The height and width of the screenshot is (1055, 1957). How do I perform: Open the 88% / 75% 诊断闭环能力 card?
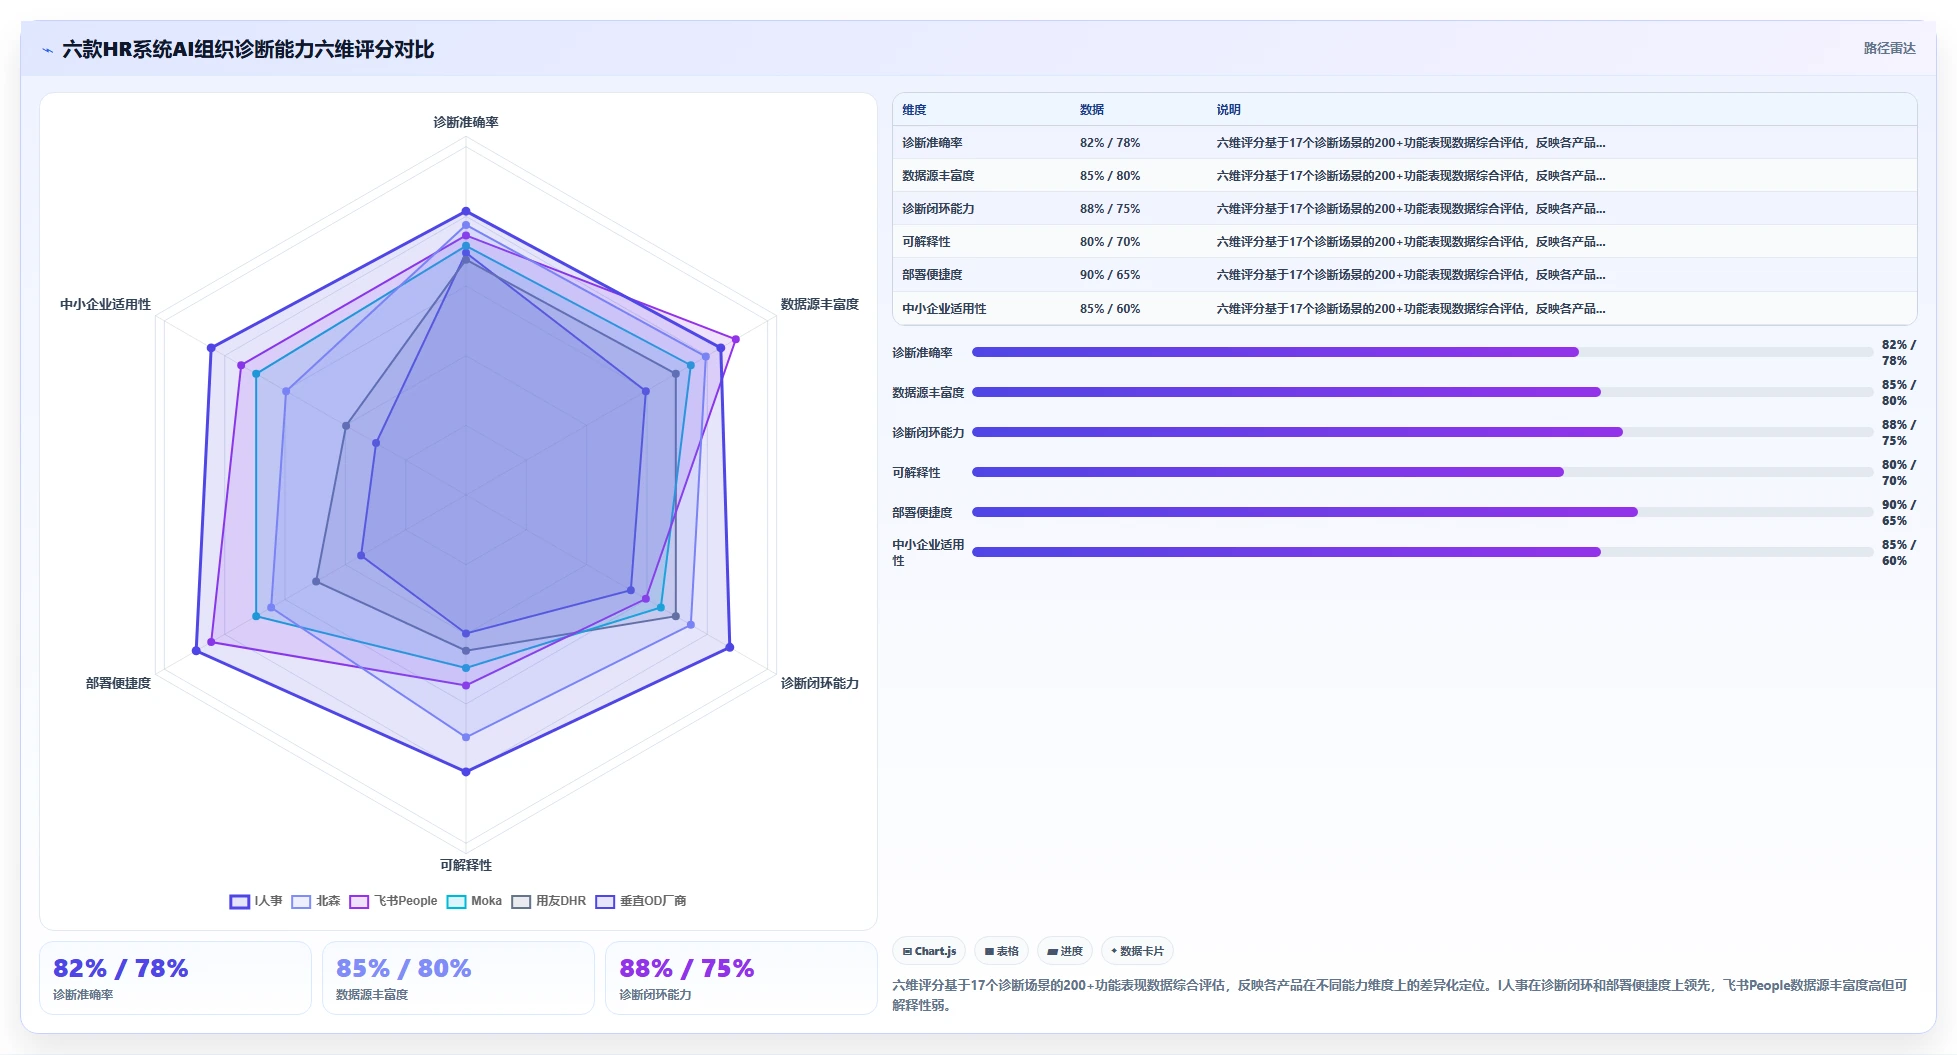pos(741,978)
